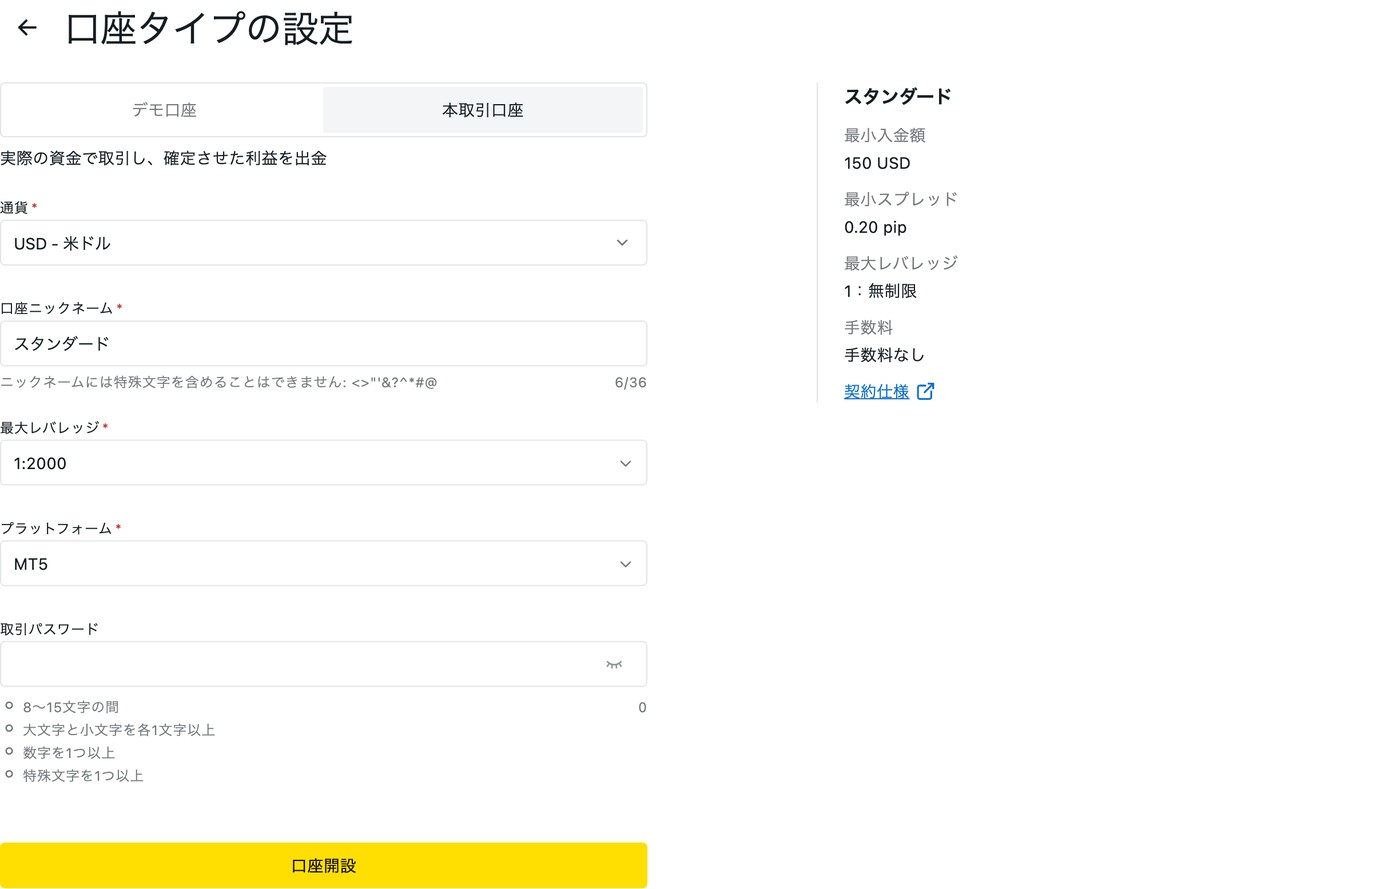The image size is (1400, 889).
Task: Click the 0.20 pip spread value
Action: [875, 227]
